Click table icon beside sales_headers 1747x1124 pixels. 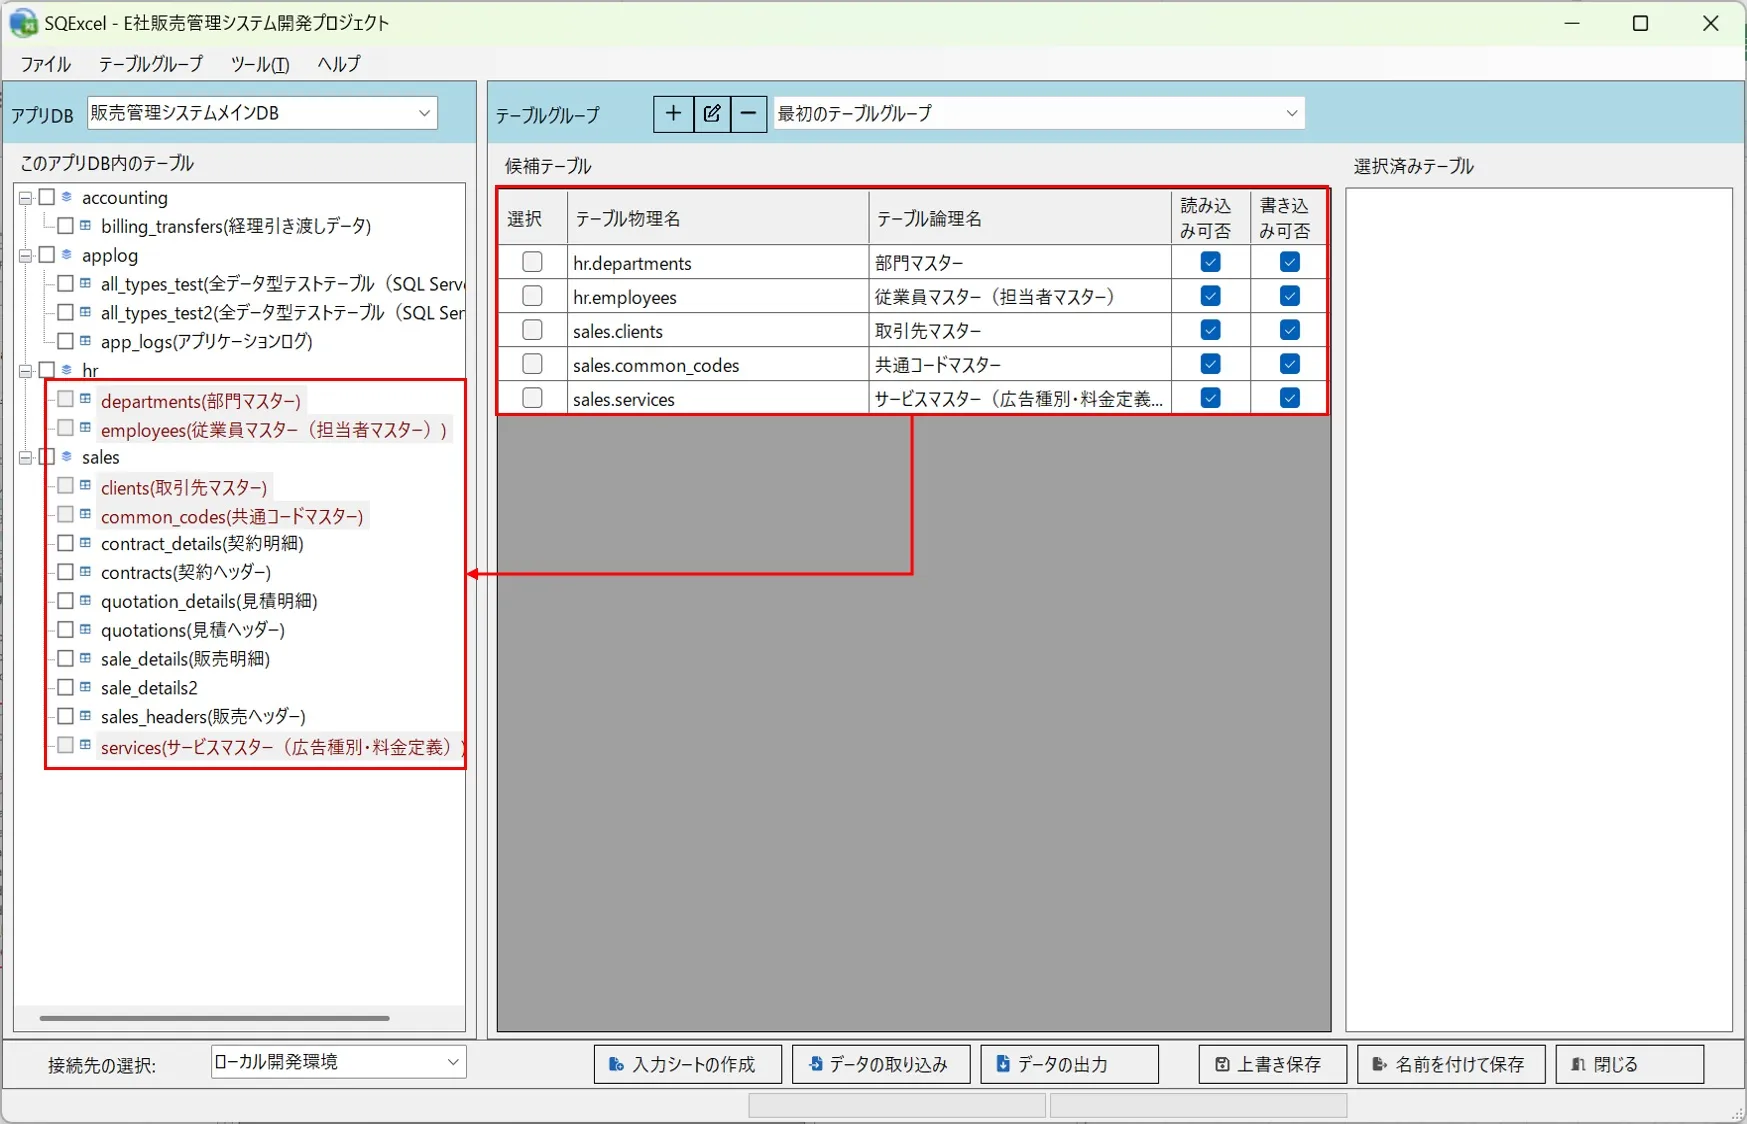86,716
